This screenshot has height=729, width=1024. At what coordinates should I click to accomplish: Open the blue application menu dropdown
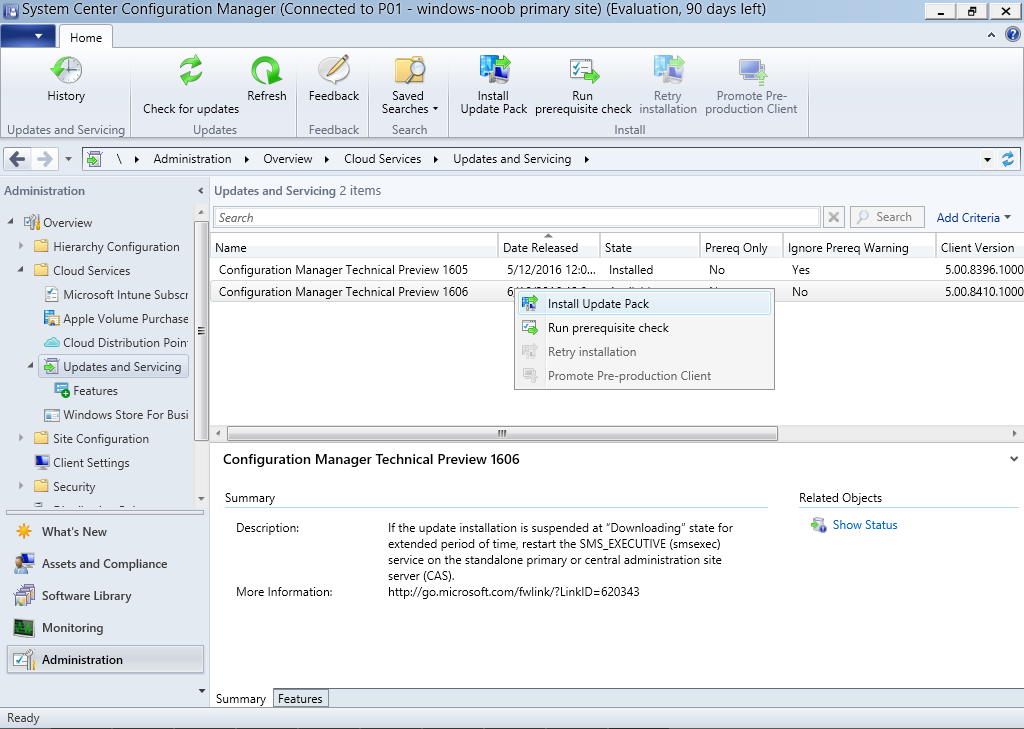tap(28, 36)
